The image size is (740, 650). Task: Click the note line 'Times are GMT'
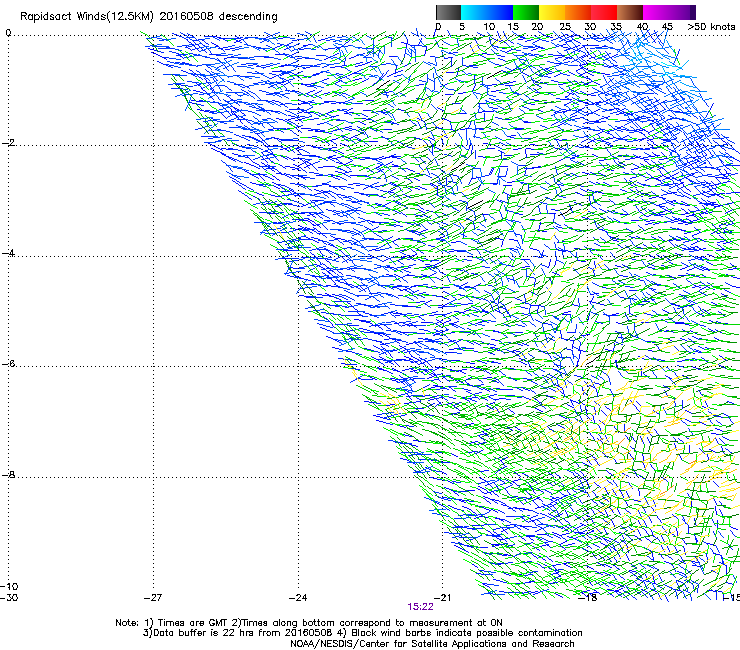click(193, 623)
